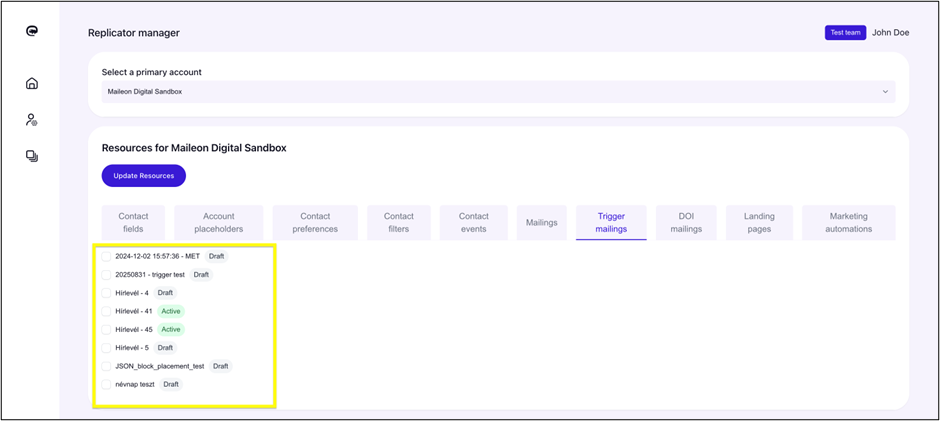Check the névnap teszt checkbox
Image resolution: width=940 pixels, height=421 pixels.
tap(106, 384)
